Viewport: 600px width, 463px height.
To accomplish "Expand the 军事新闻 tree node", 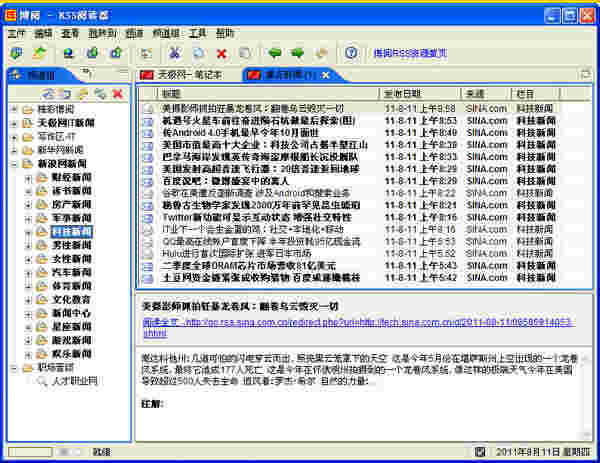I will (28, 218).
